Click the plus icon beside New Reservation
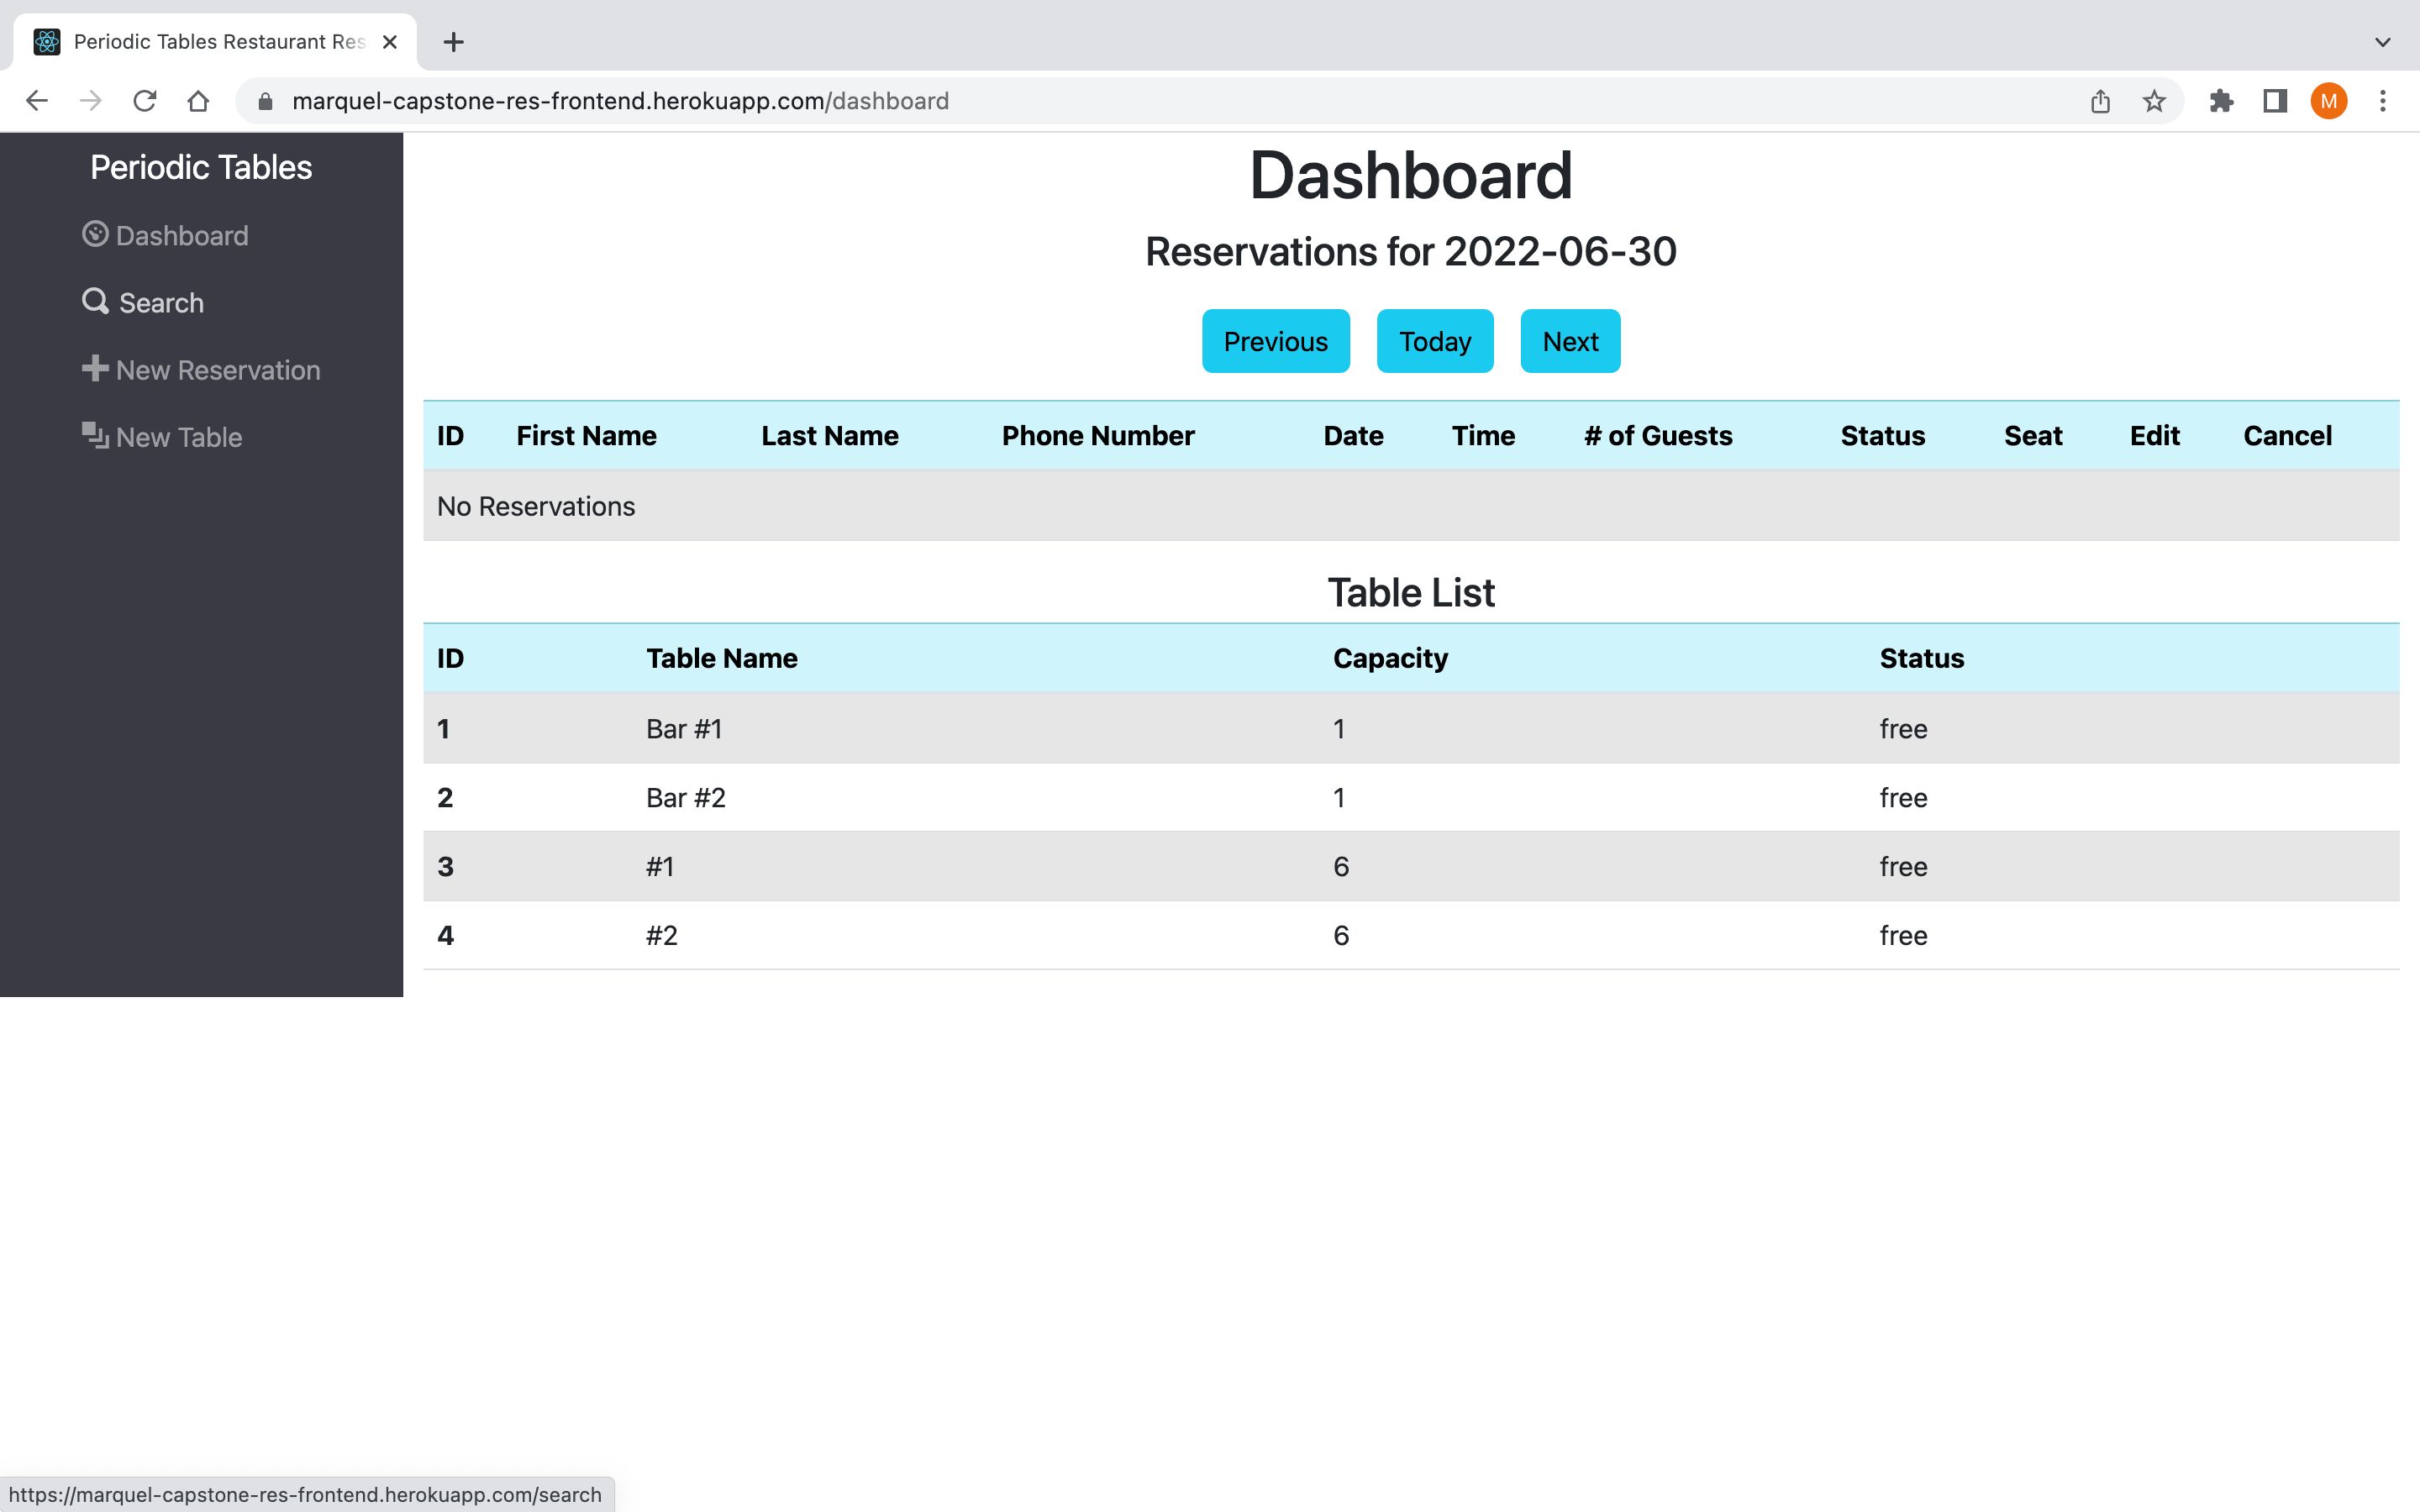 click(95, 368)
